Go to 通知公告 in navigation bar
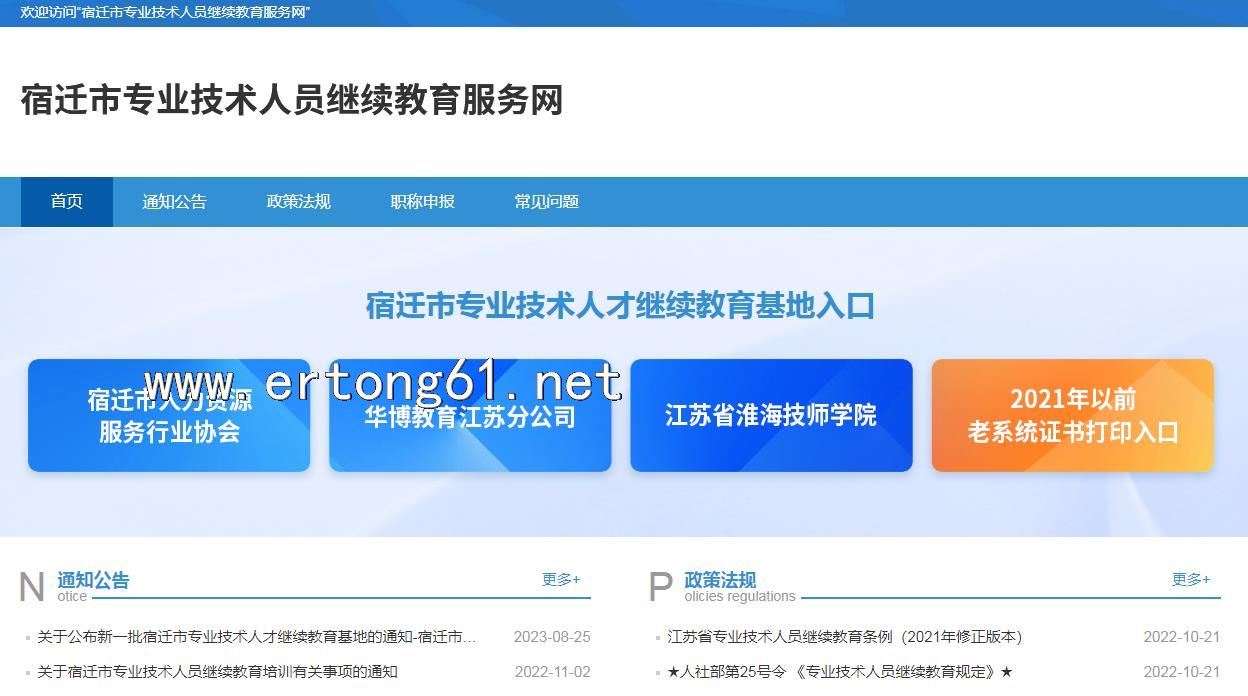Image resolution: width=1248 pixels, height=696 pixels. 174,202
